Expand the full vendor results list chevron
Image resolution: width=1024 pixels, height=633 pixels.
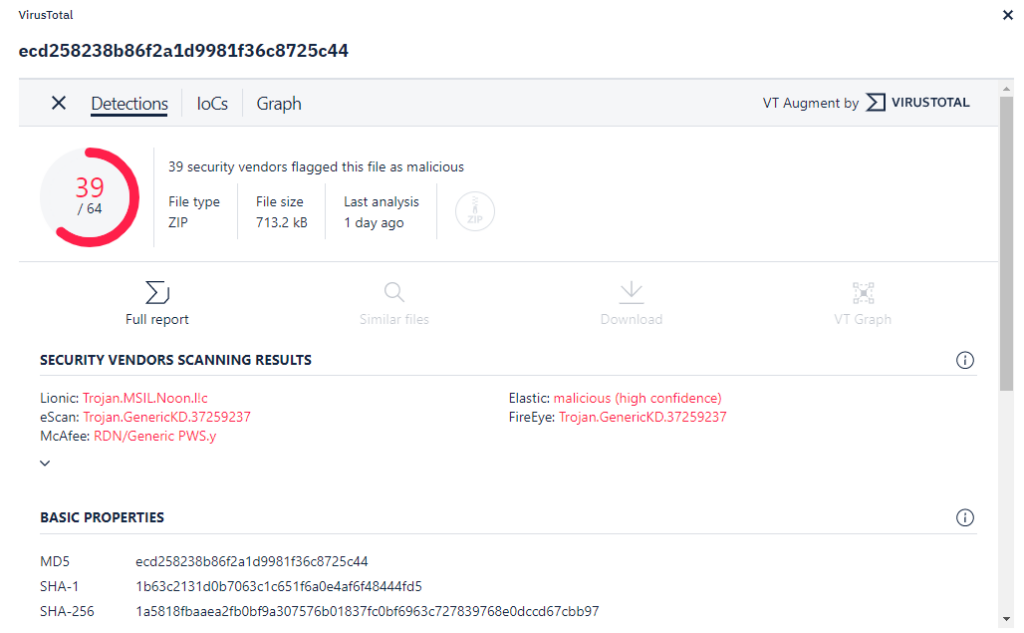pyautogui.click(x=45, y=463)
